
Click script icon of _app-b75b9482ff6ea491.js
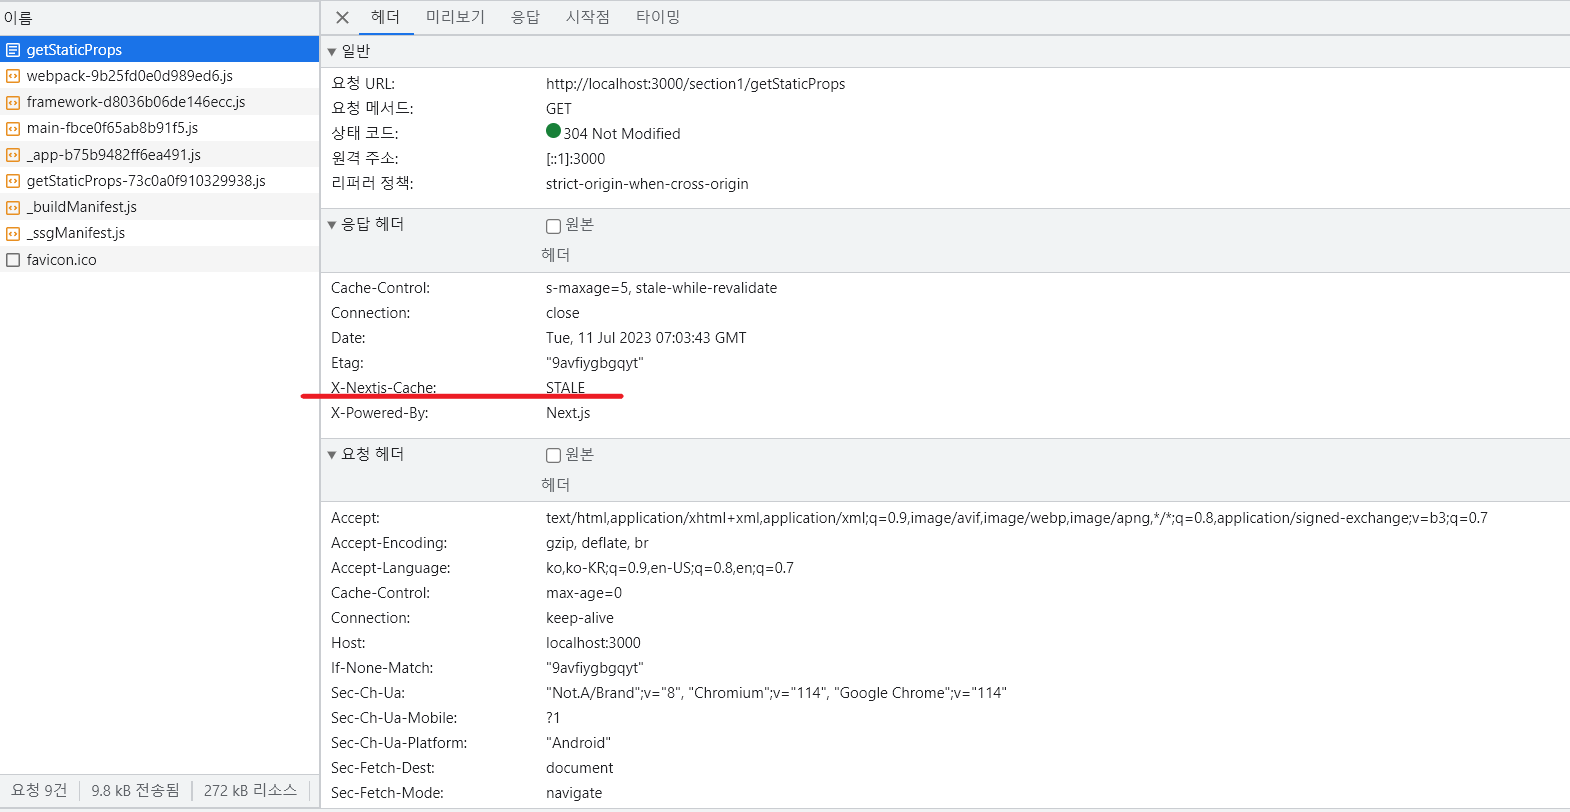pos(13,155)
